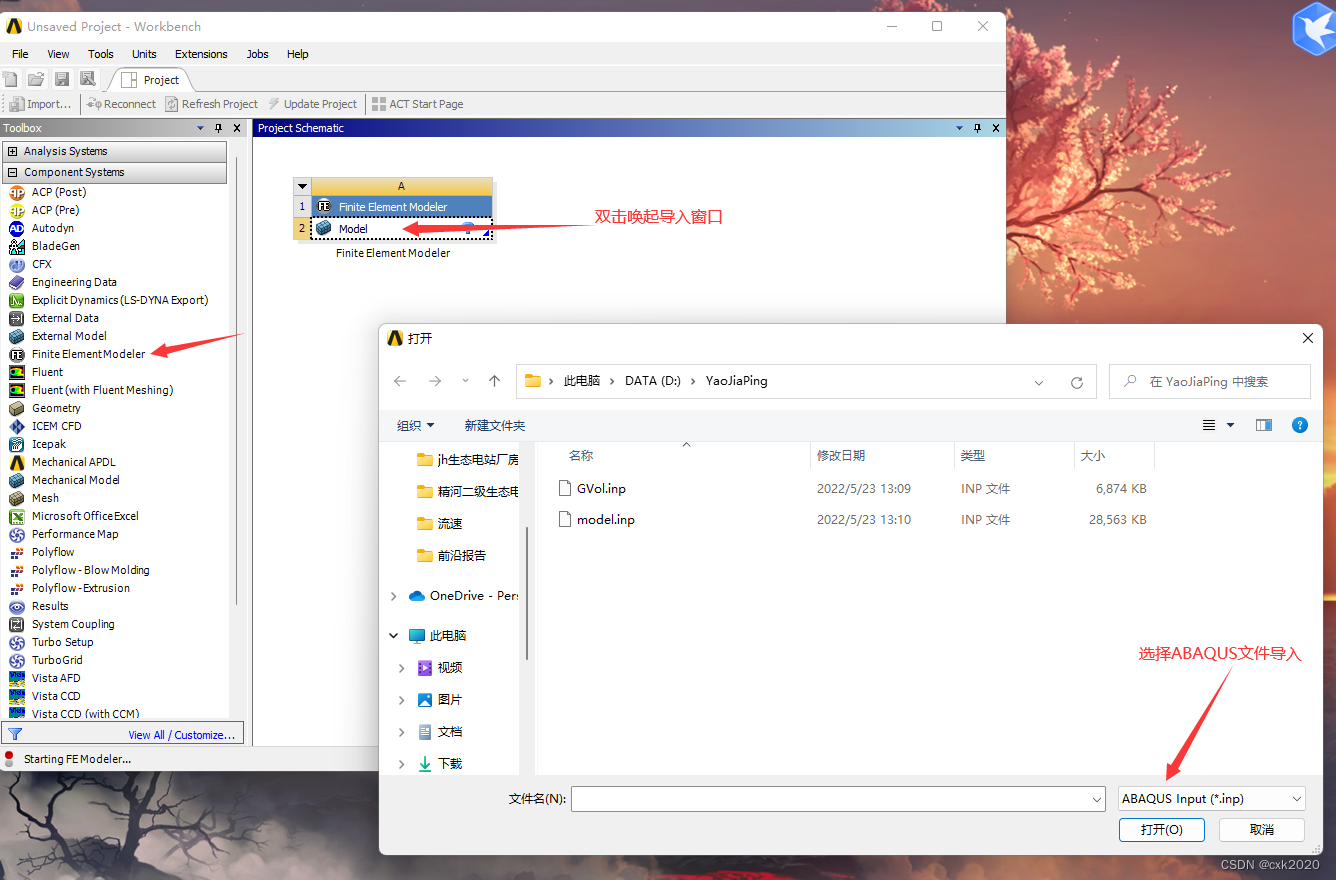Screen dimensions: 1336x880
Task: Select the model.inp file
Action: tap(605, 520)
